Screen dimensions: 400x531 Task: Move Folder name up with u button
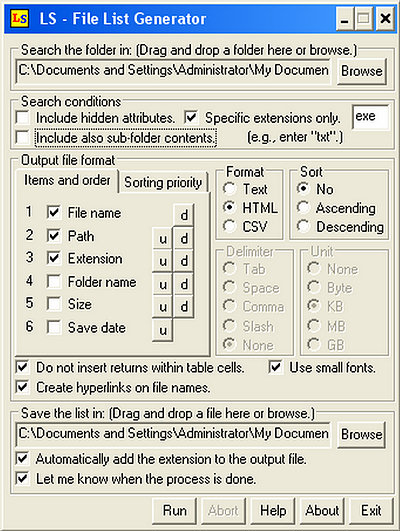coord(163,284)
